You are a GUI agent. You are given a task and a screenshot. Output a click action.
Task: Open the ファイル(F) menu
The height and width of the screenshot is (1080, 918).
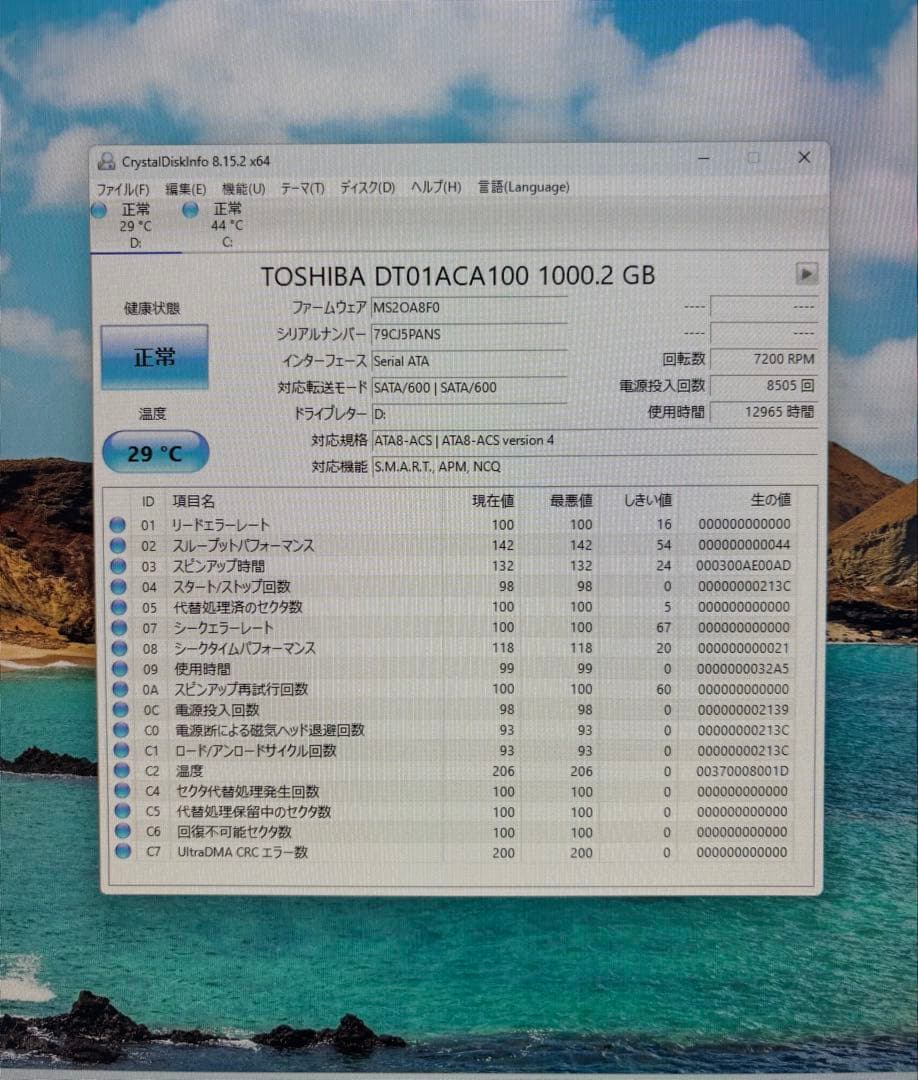click(124, 187)
